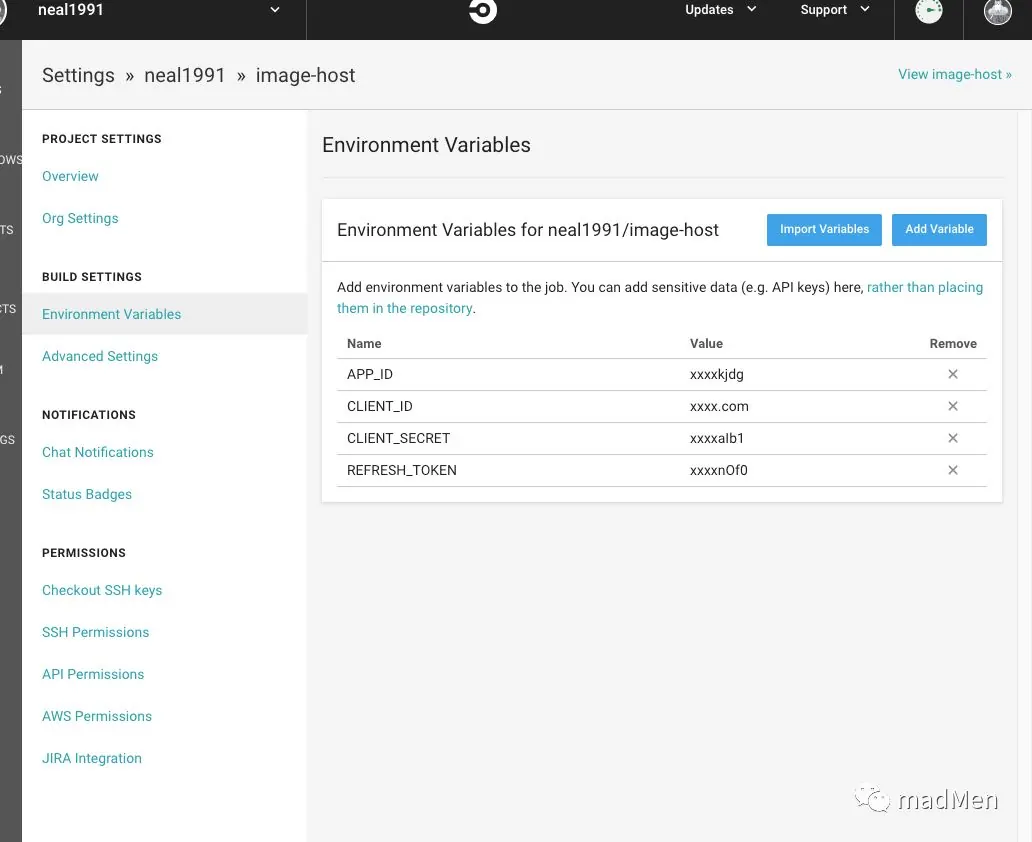
Task: Click the value xxxxkjdg
Action: coord(717,375)
